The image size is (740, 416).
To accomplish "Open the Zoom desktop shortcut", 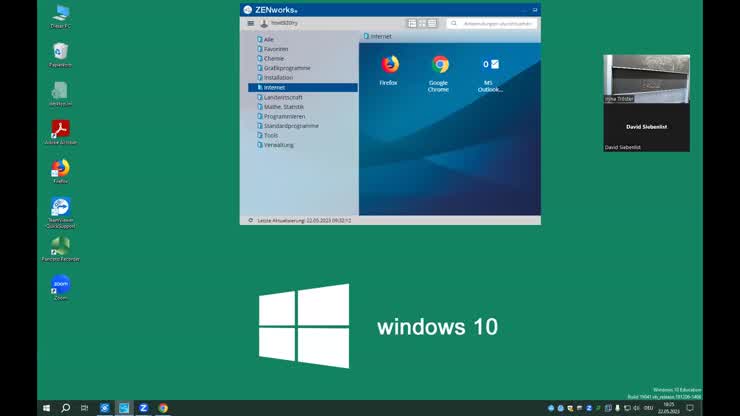I will click(60, 288).
